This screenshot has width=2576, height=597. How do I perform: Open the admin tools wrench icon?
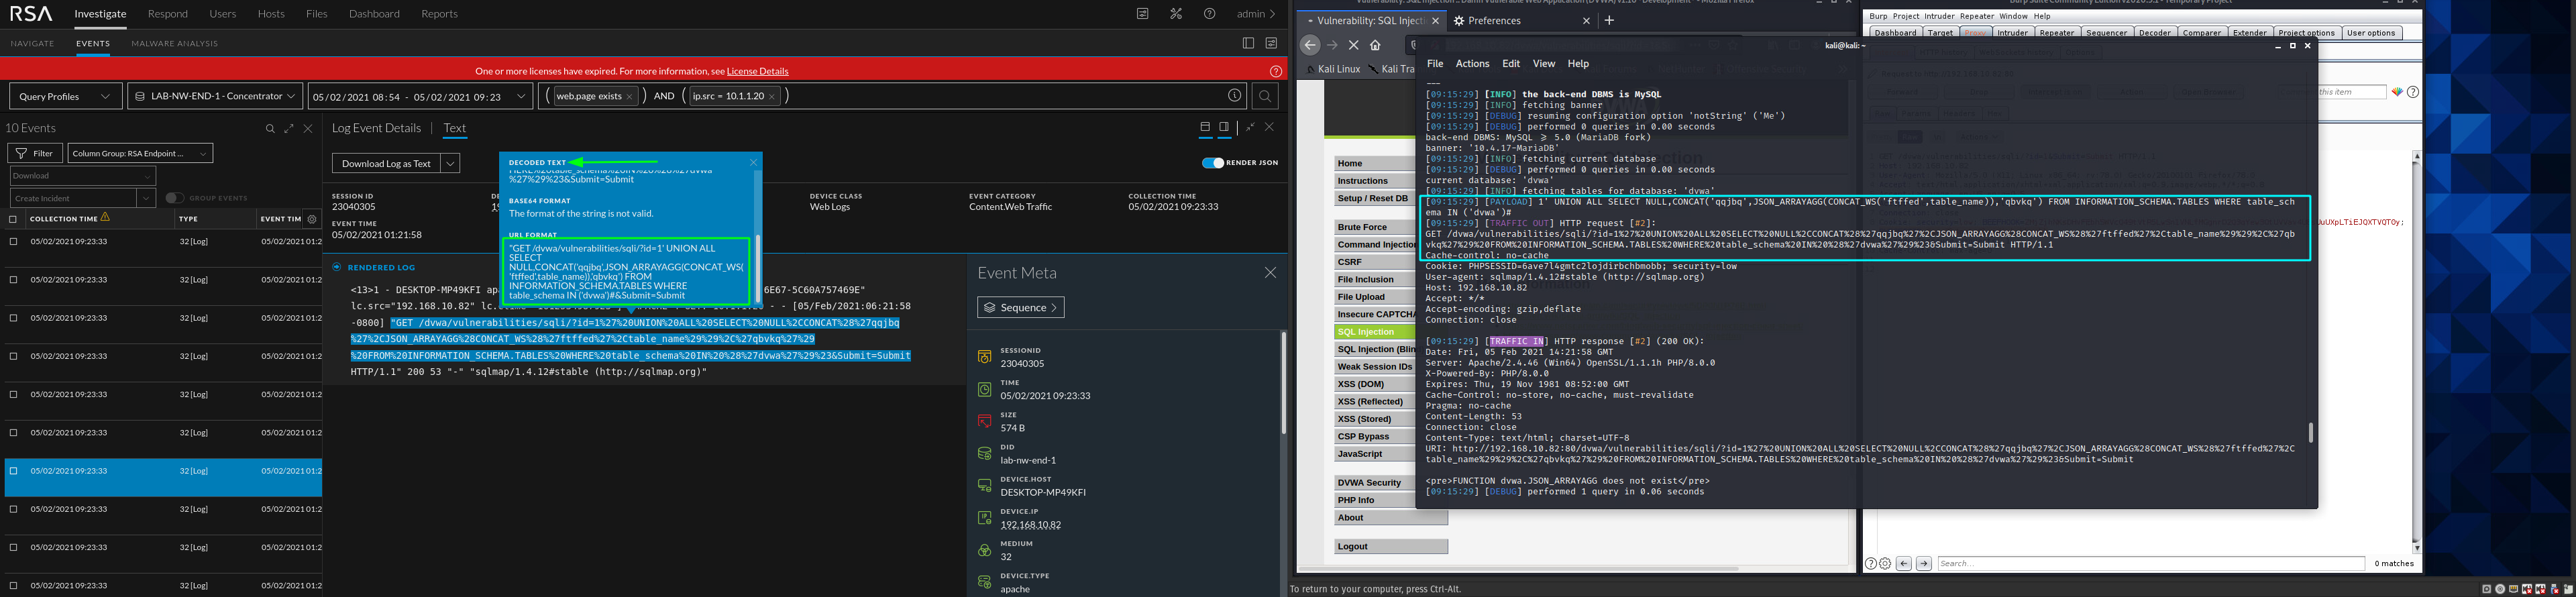pyautogui.click(x=1176, y=14)
